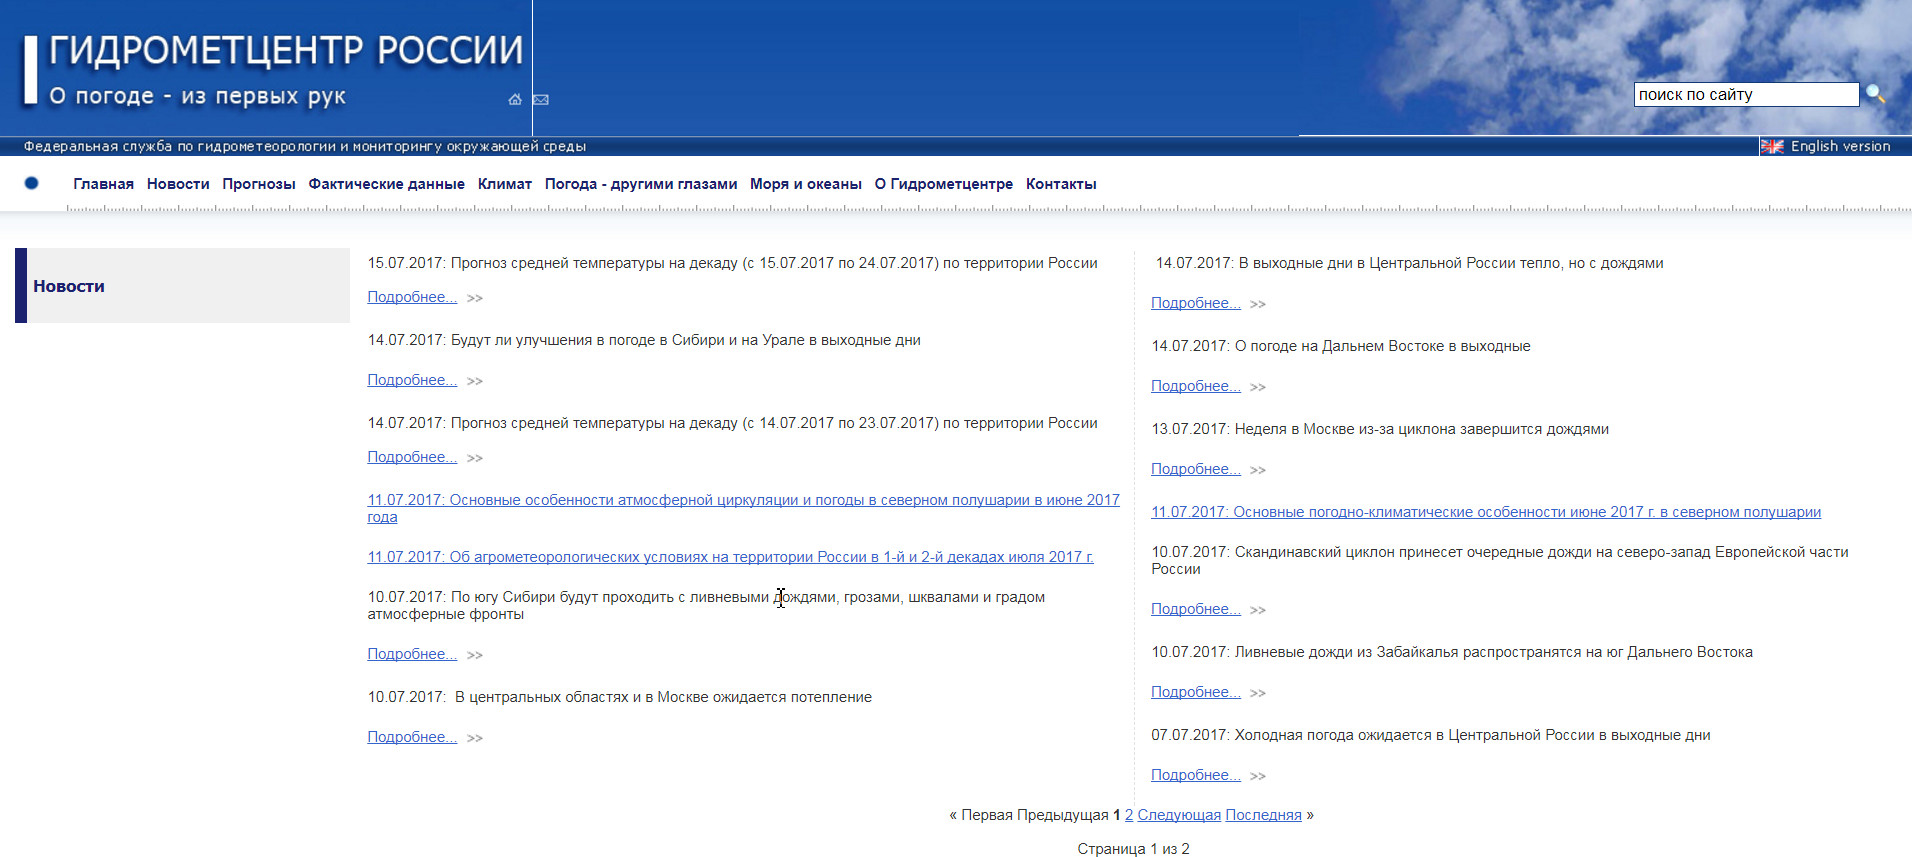This screenshot has width=1912, height=857.
Task: Switch to English version
Action: 1840,146
